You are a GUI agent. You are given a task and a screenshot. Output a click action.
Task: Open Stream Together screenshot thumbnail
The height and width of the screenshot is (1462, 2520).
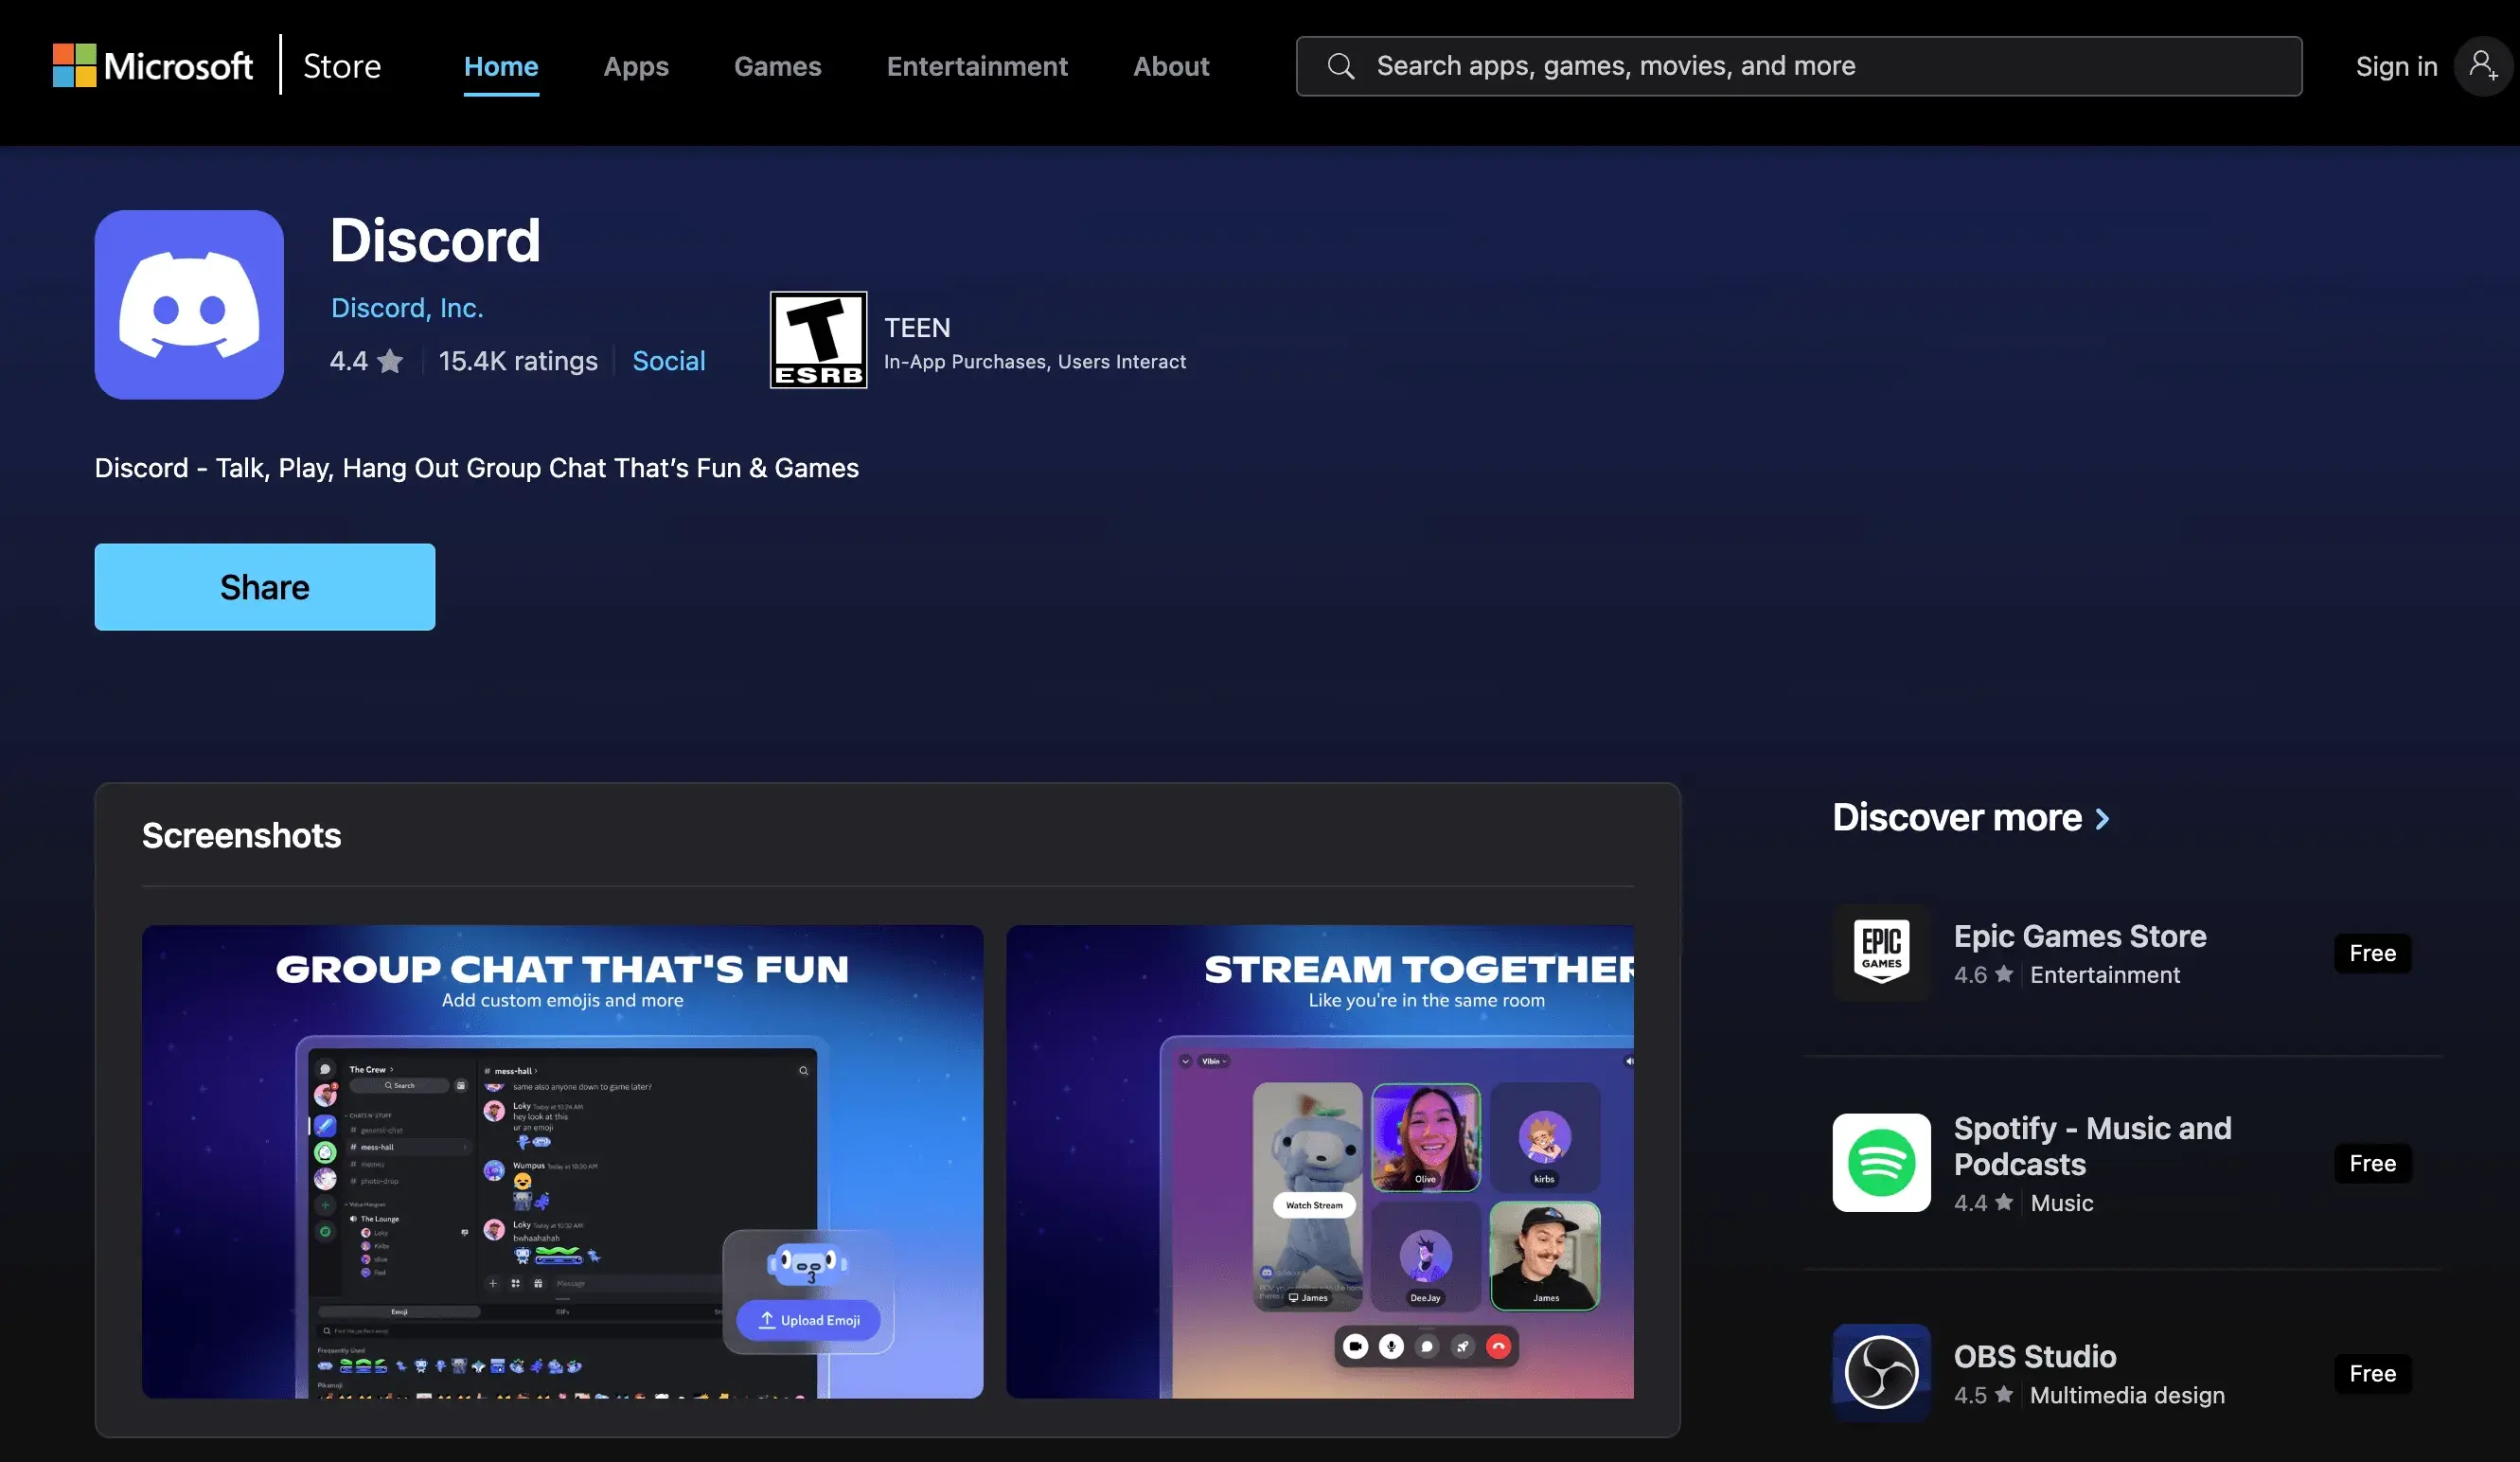[x=1319, y=1161]
